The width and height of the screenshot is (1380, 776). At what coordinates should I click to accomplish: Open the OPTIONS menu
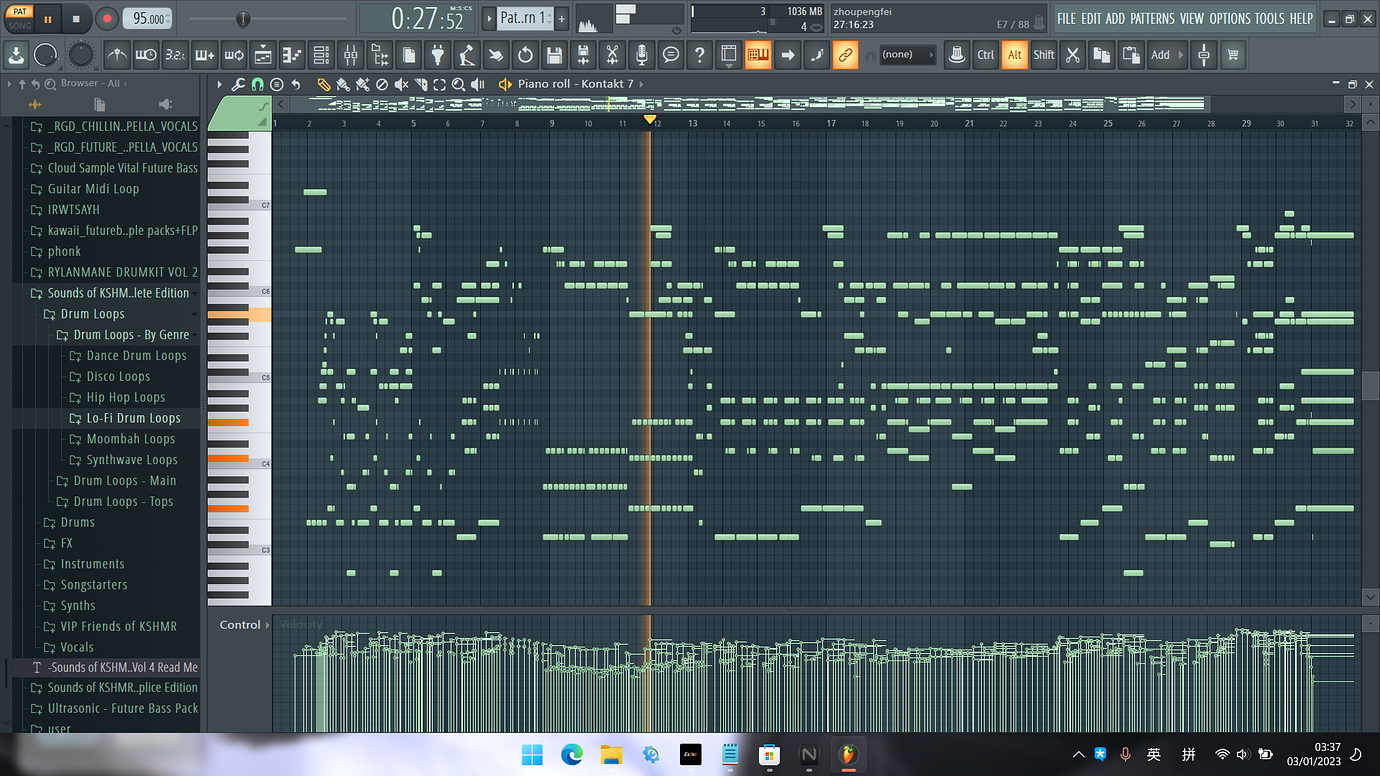(x=1229, y=19)
